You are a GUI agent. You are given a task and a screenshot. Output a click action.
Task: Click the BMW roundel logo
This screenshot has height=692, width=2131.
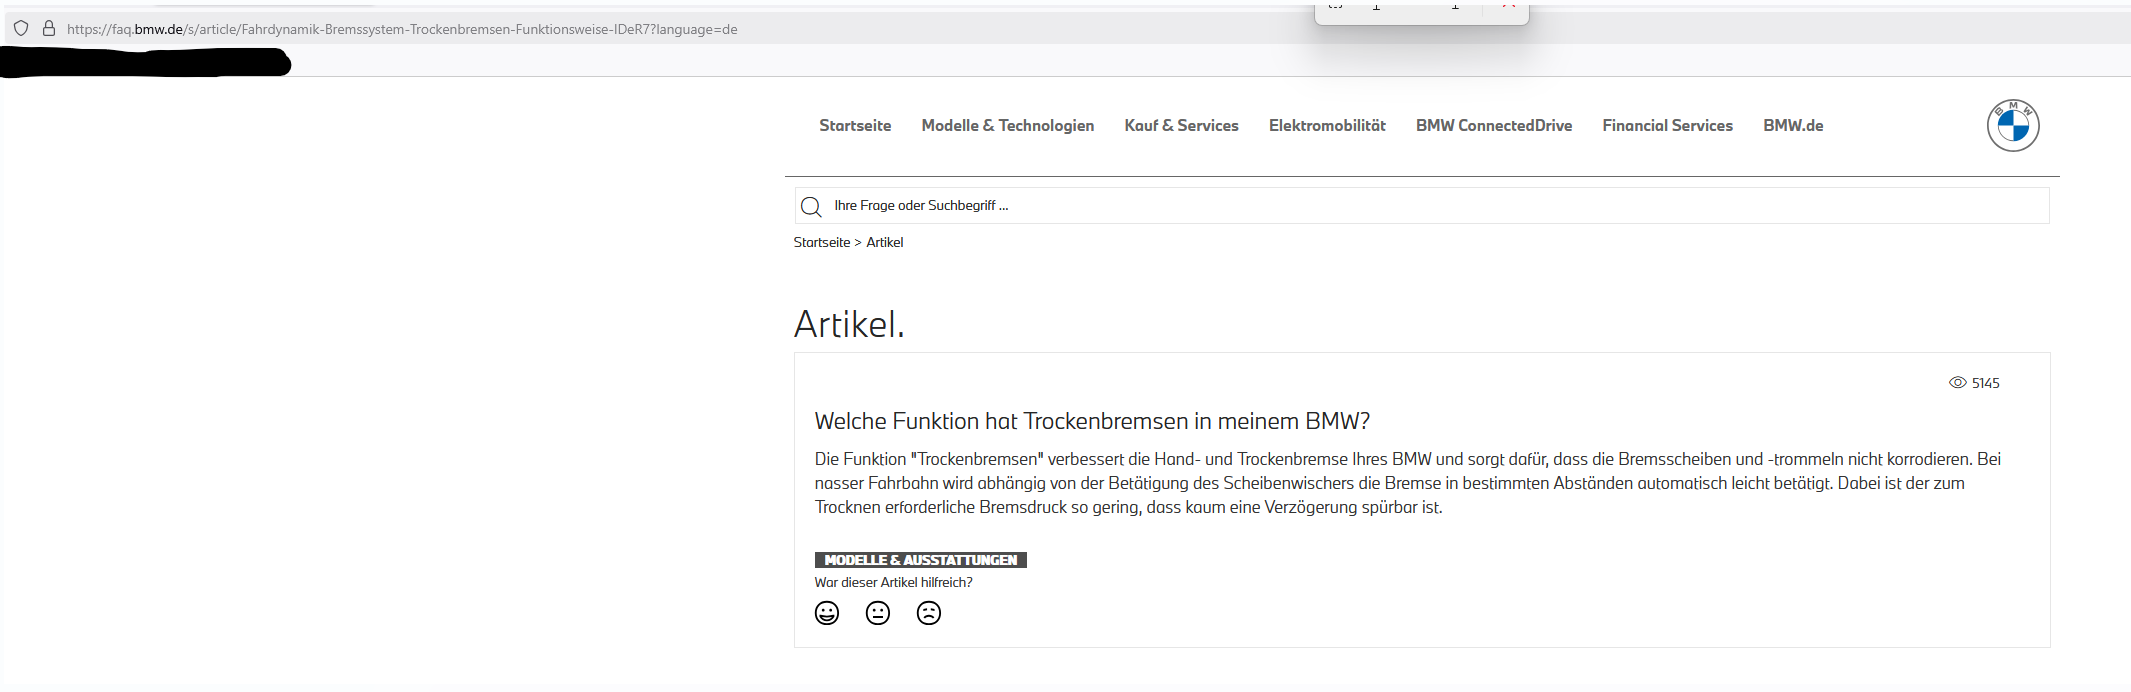[2012, 126]
